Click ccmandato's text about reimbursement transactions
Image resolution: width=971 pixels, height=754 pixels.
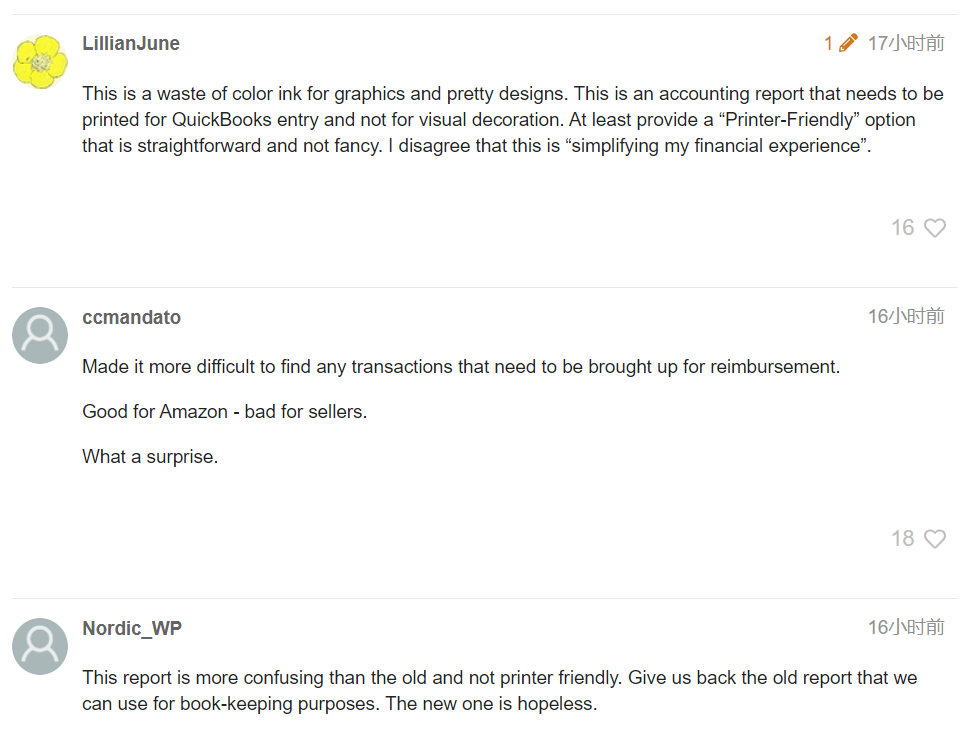461,366
